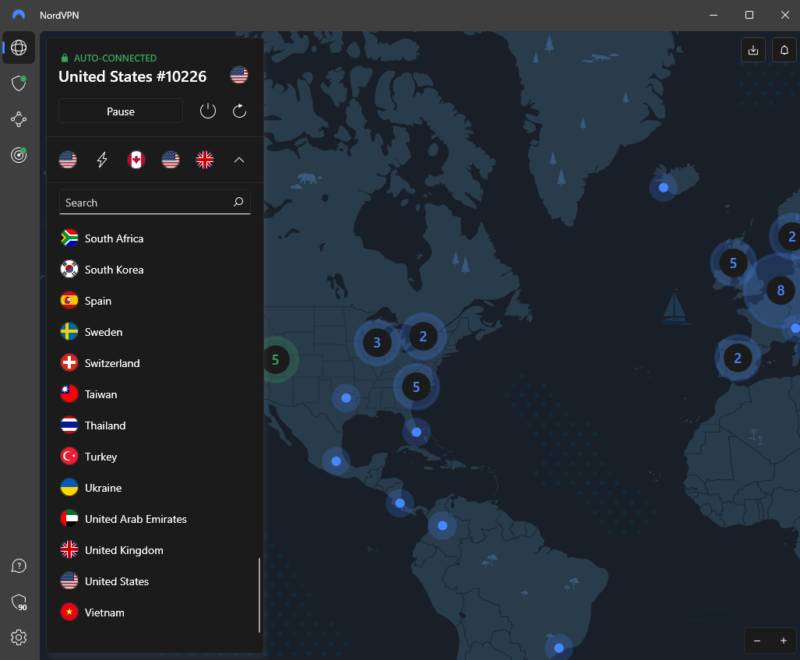Open Dark Web Monitor radar icon
The width and height of the screenshot is (800, 660).
point(19,155)
